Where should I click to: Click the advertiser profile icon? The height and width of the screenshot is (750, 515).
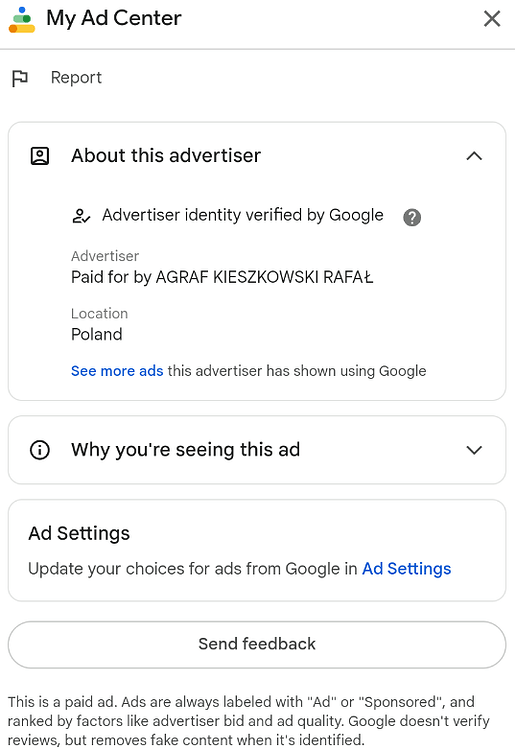tap(40, 156)
